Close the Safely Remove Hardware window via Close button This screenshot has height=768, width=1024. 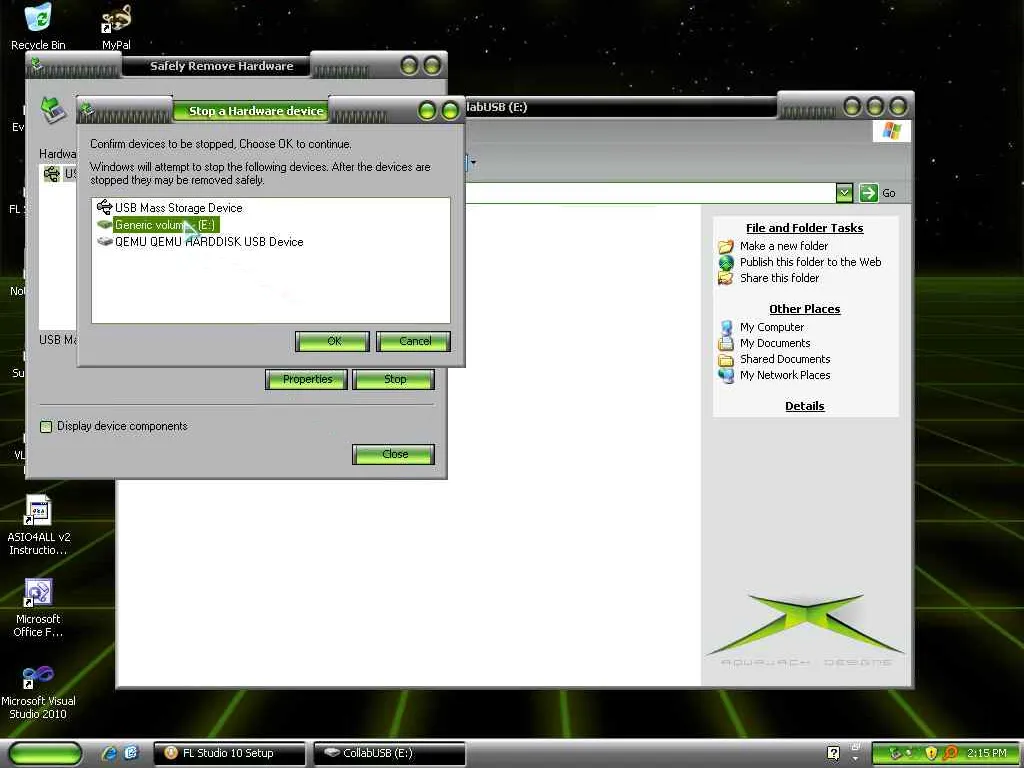click(394, 455)
